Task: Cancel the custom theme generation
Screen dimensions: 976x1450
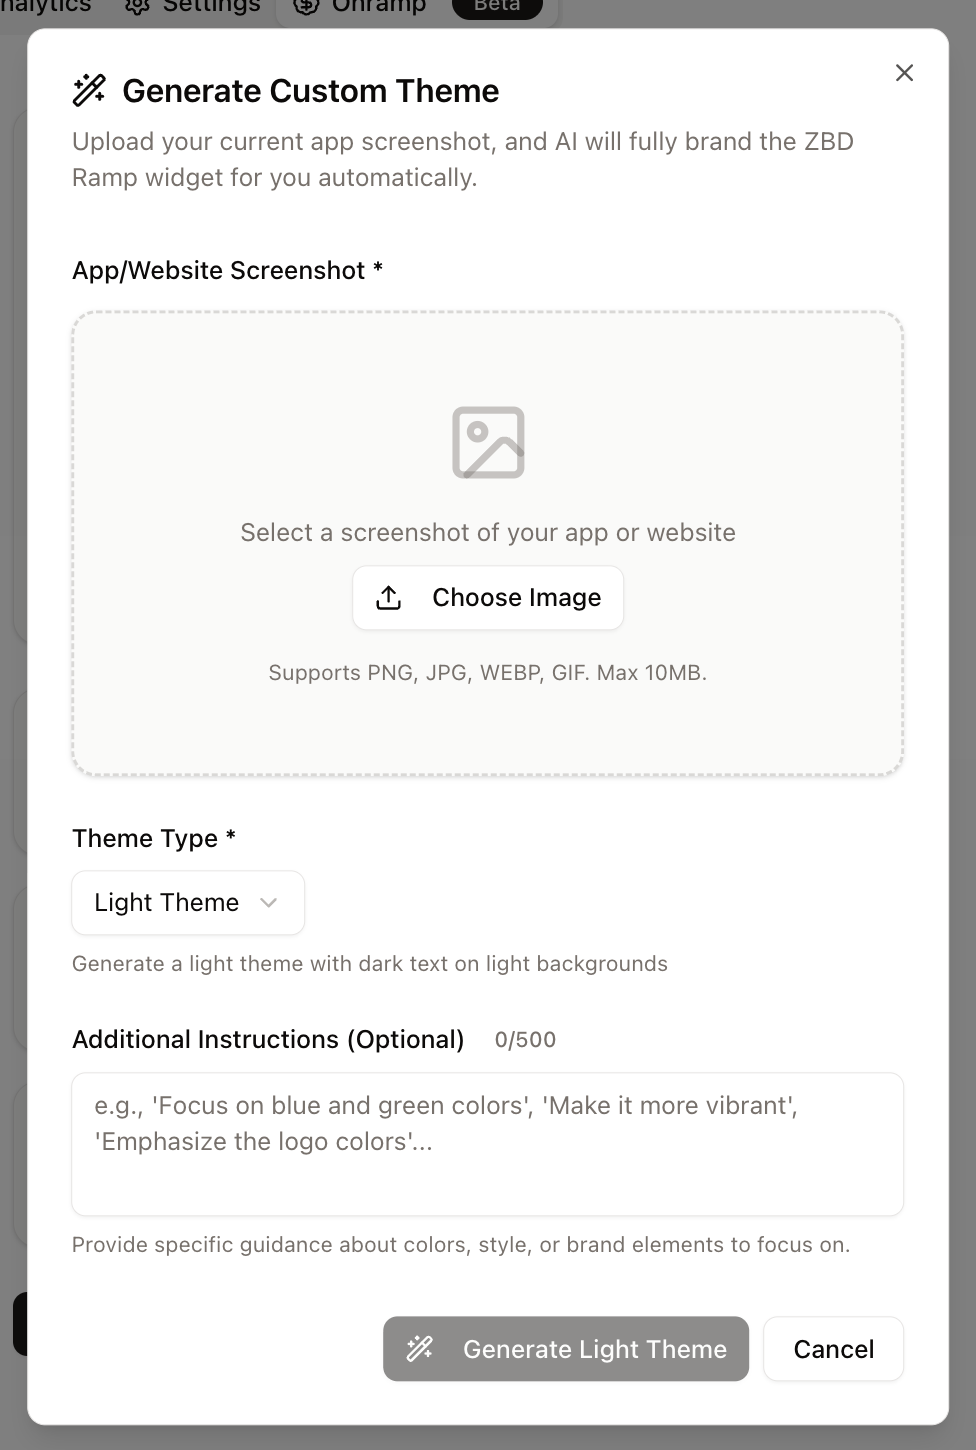Action: 833,1349
